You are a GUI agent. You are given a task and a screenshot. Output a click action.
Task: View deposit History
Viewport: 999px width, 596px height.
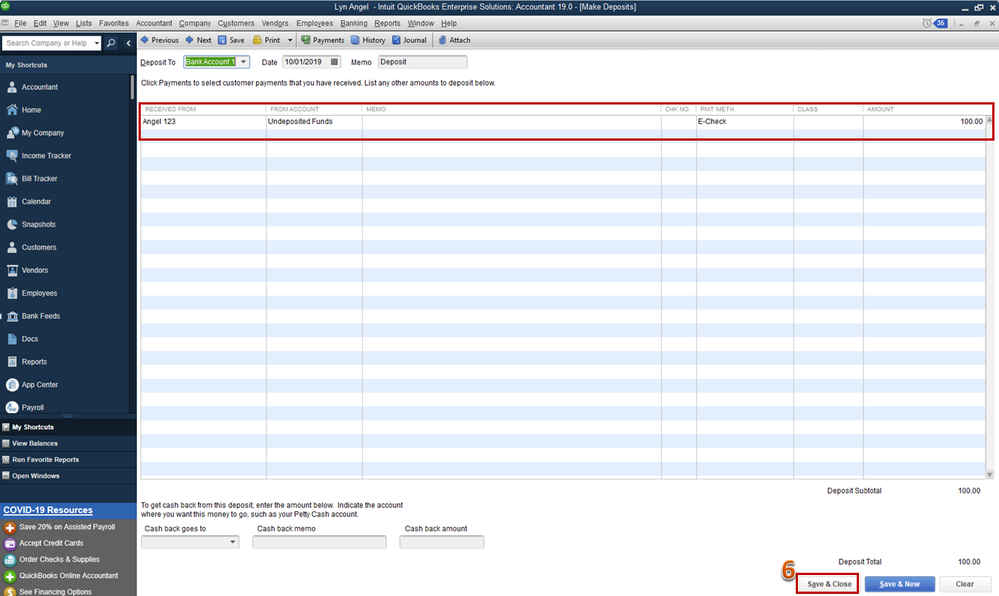[x=368, y=40]
